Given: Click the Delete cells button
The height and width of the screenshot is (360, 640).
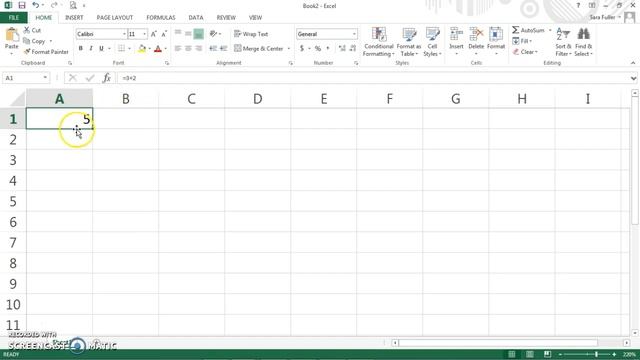Looking at the screenshot, I should (x=476, y=42).
